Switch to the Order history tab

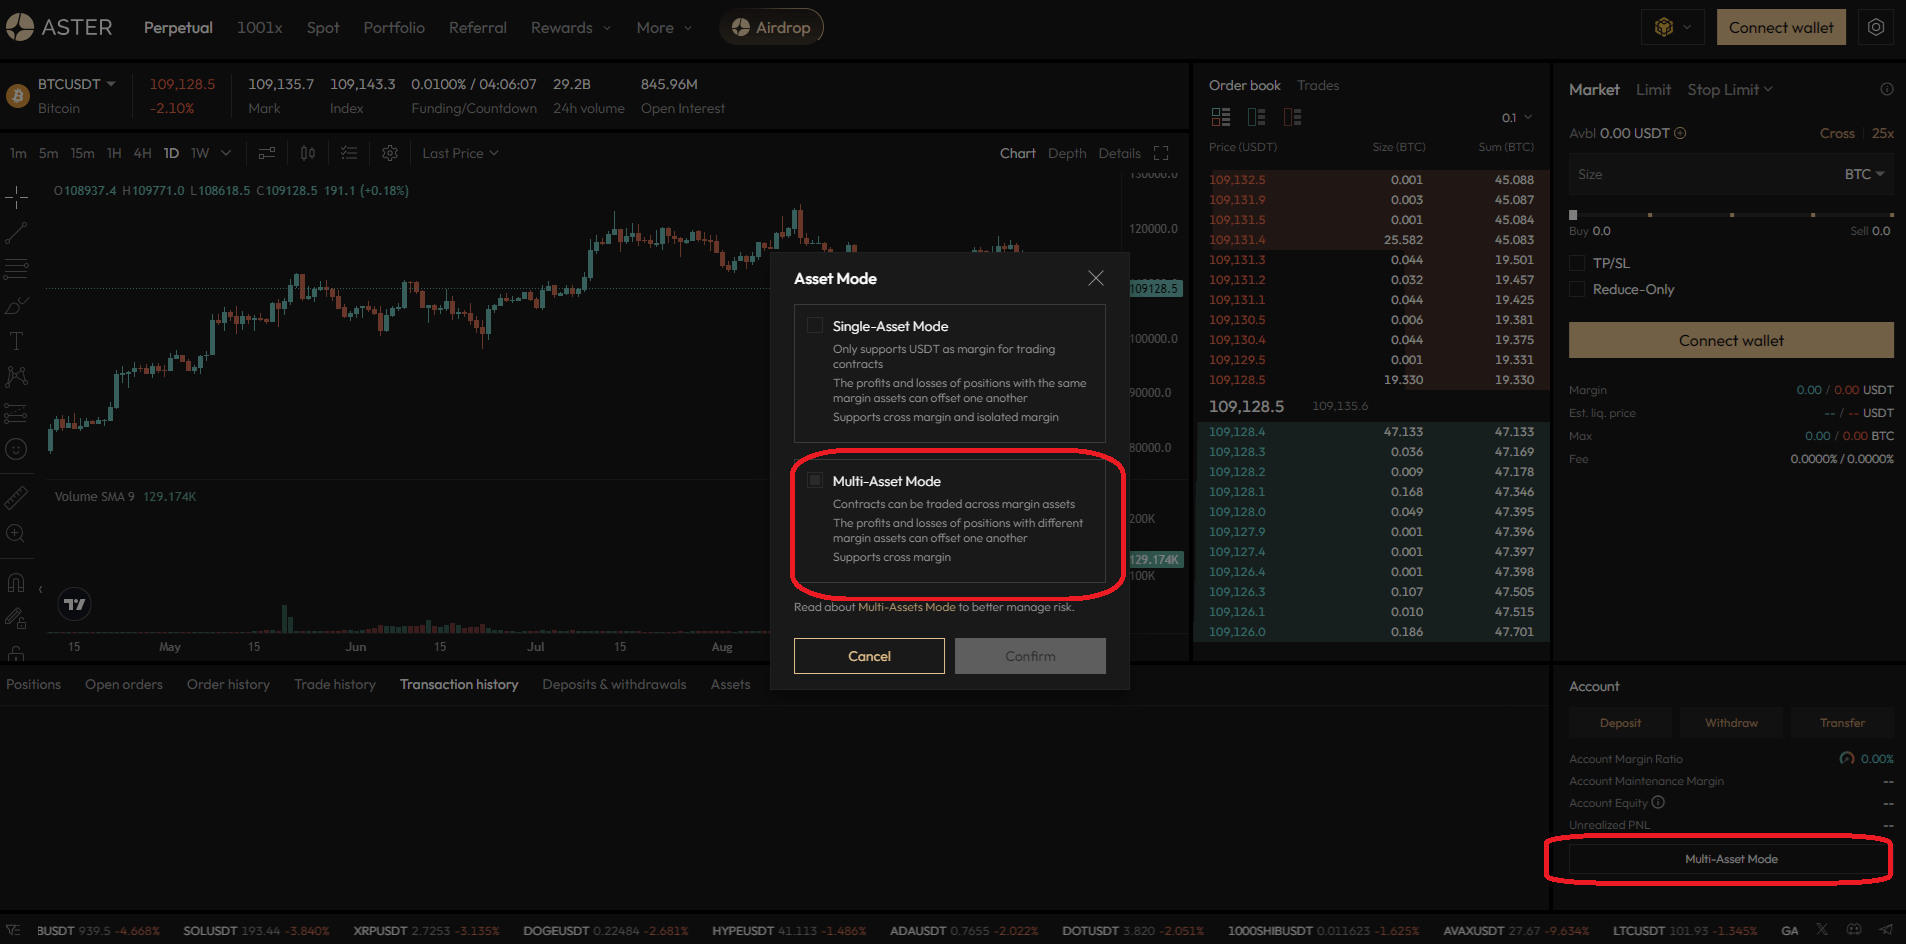228,684
